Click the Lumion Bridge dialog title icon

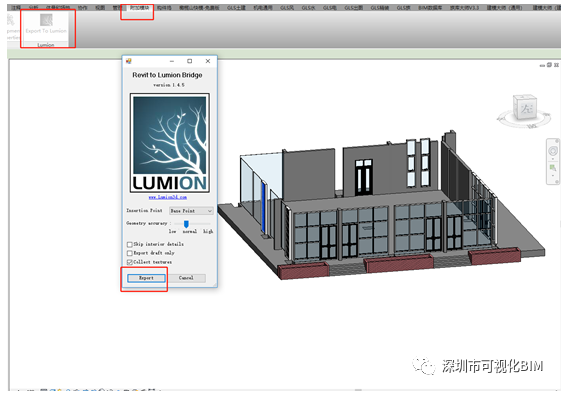coord(128,61)
